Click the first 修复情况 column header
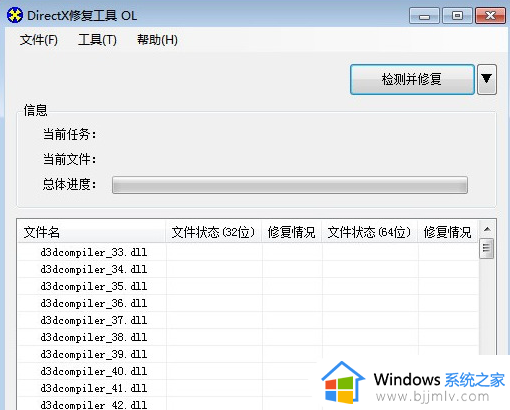 (x=292, y=232)
